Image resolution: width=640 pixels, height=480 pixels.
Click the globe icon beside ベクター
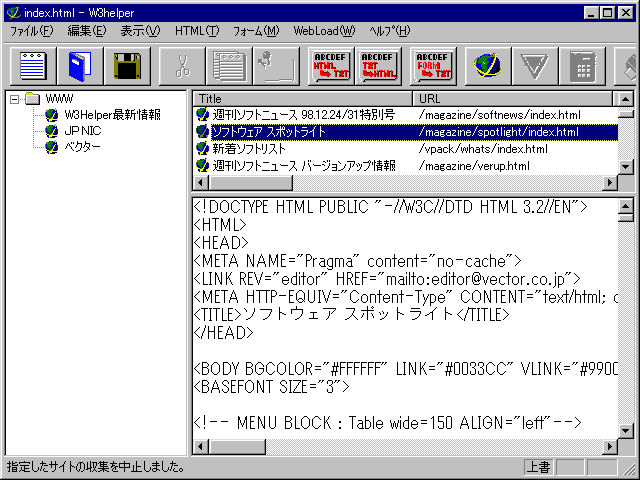pyautogui.click(x=51, y=147)
